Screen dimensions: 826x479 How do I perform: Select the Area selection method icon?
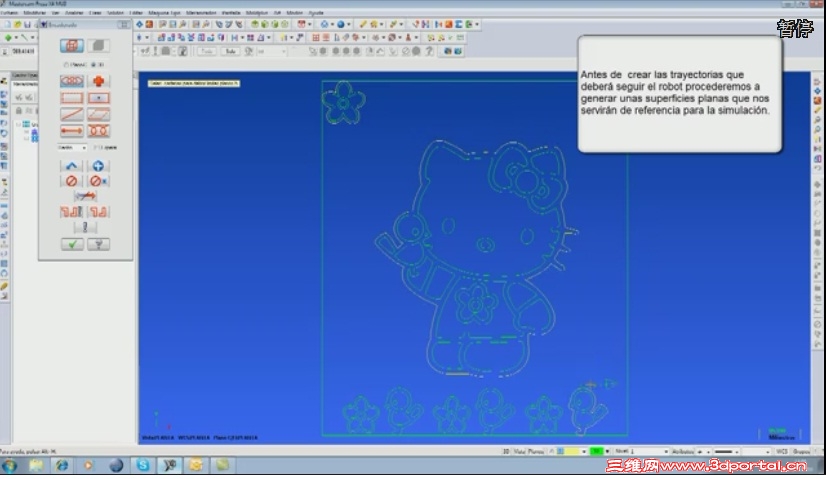tap(99, 98)
